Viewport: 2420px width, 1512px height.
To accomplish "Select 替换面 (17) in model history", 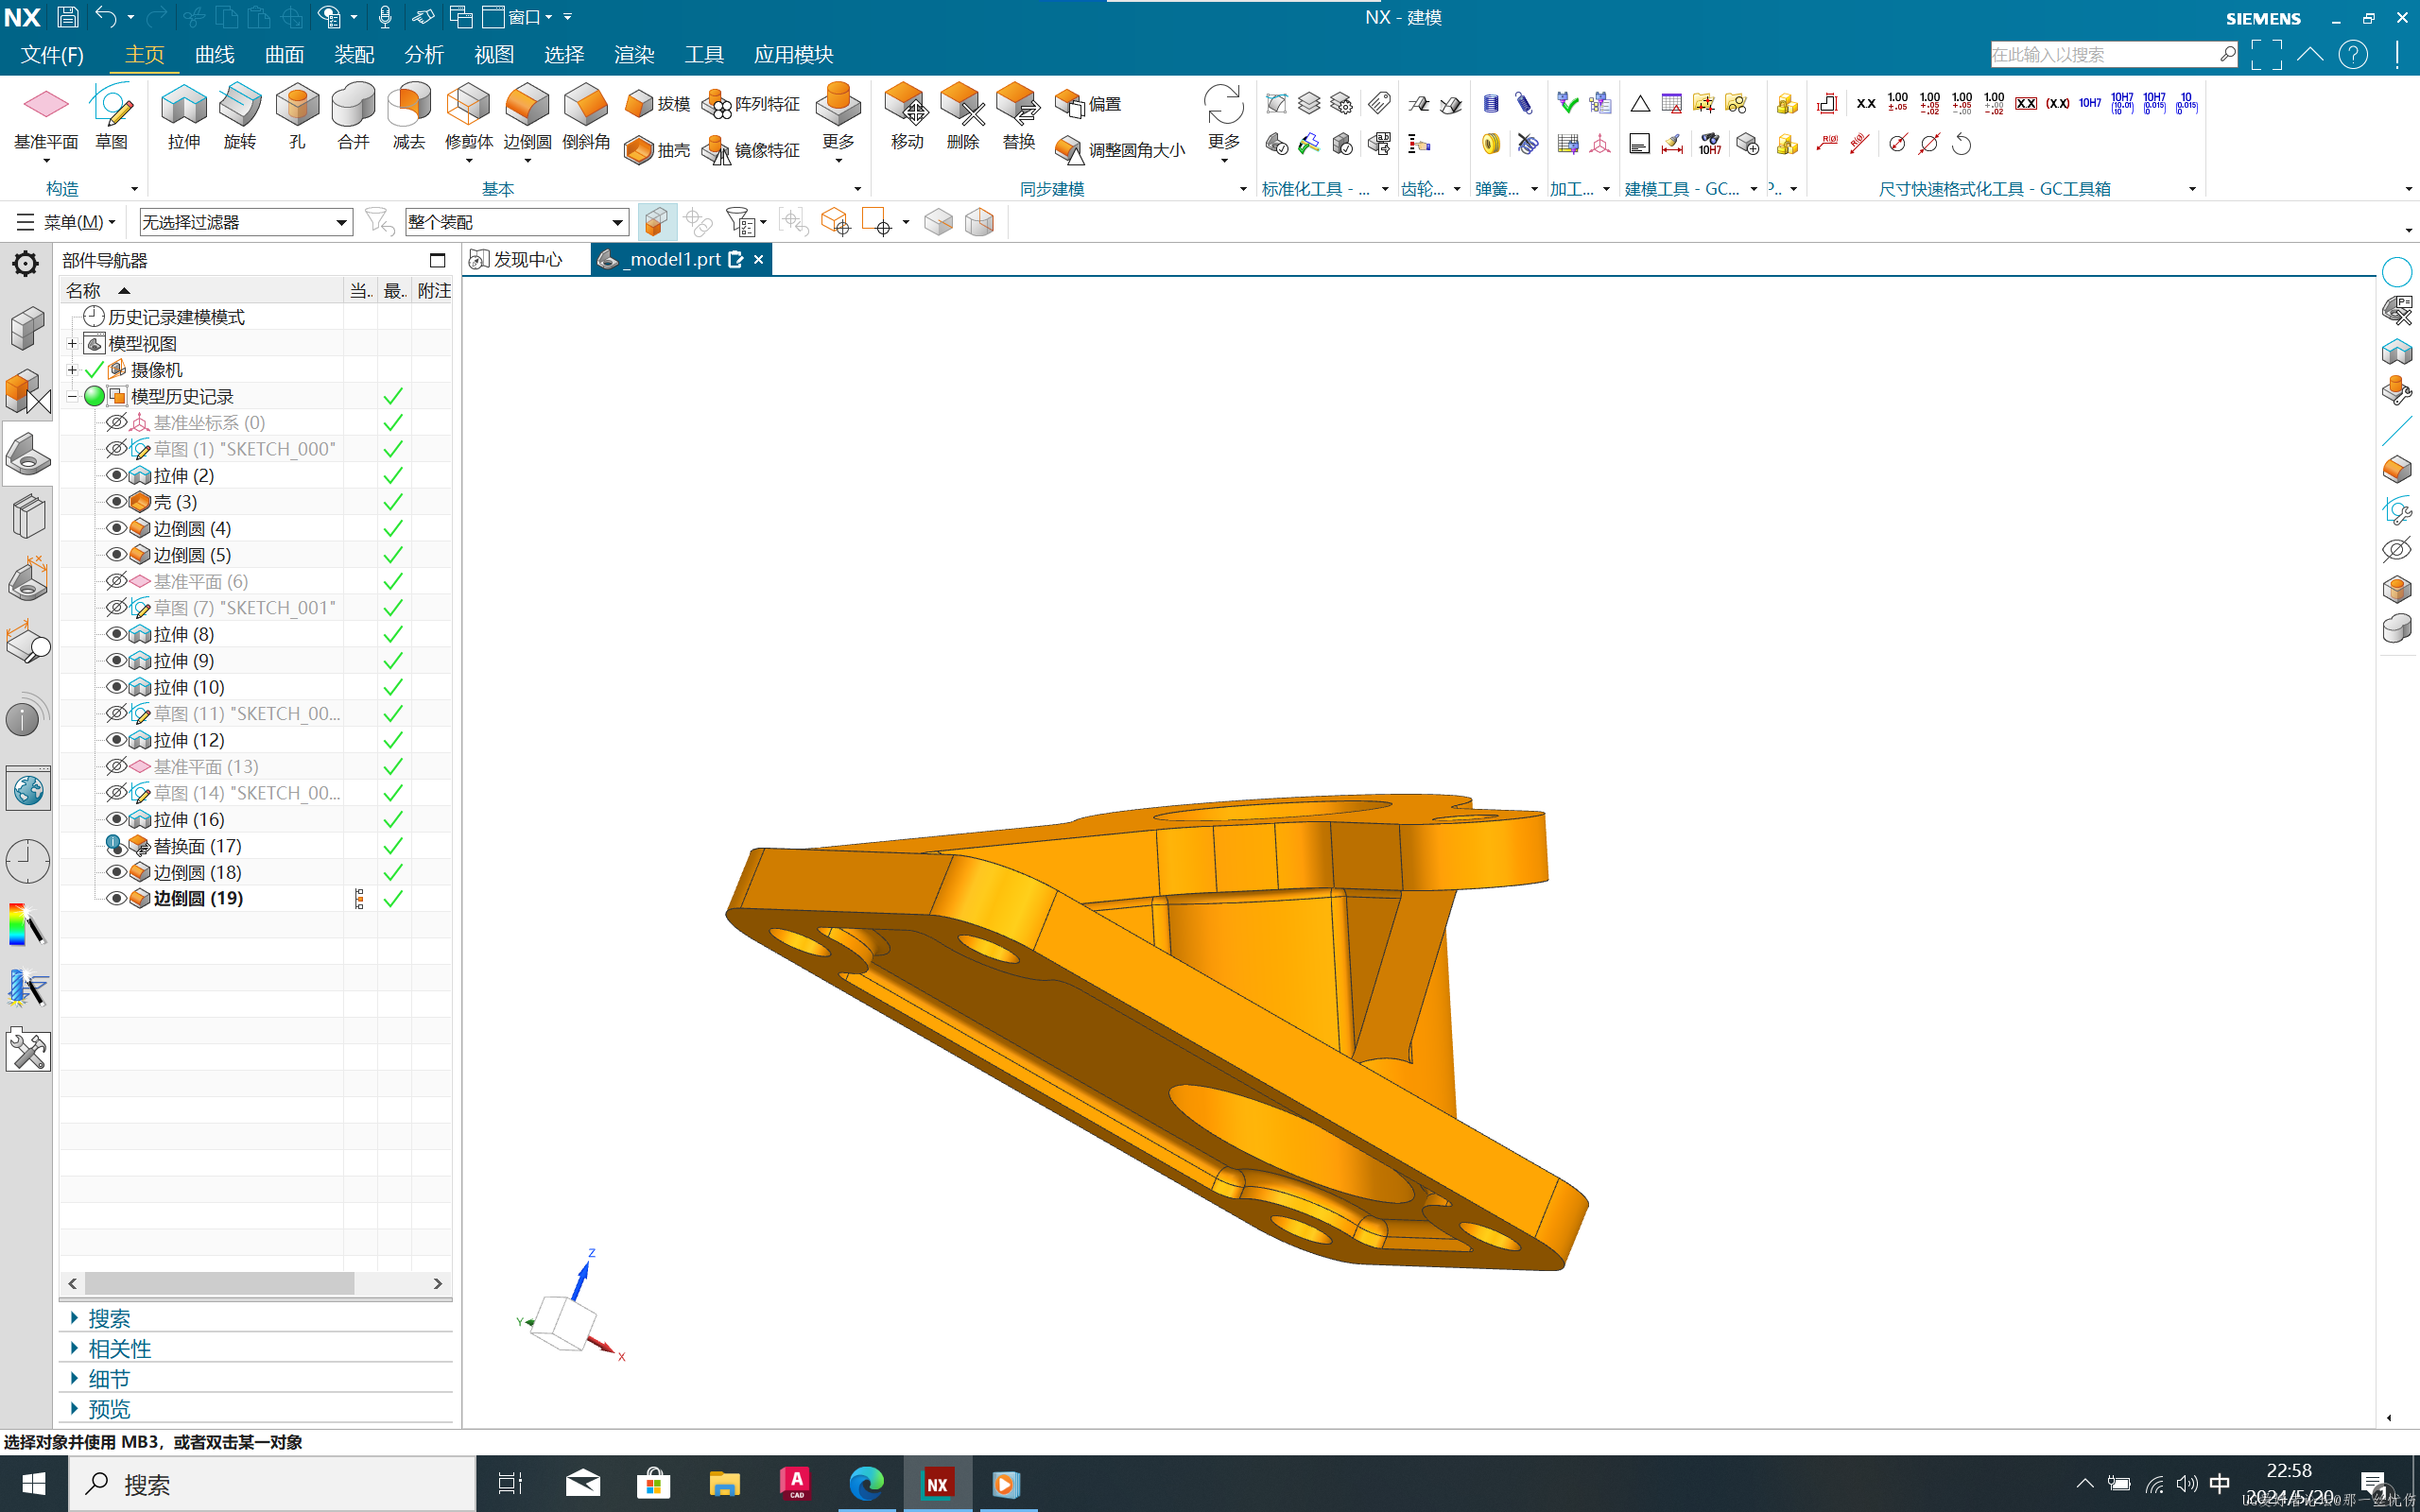I will pyautogui.click(x=197, y=846).
